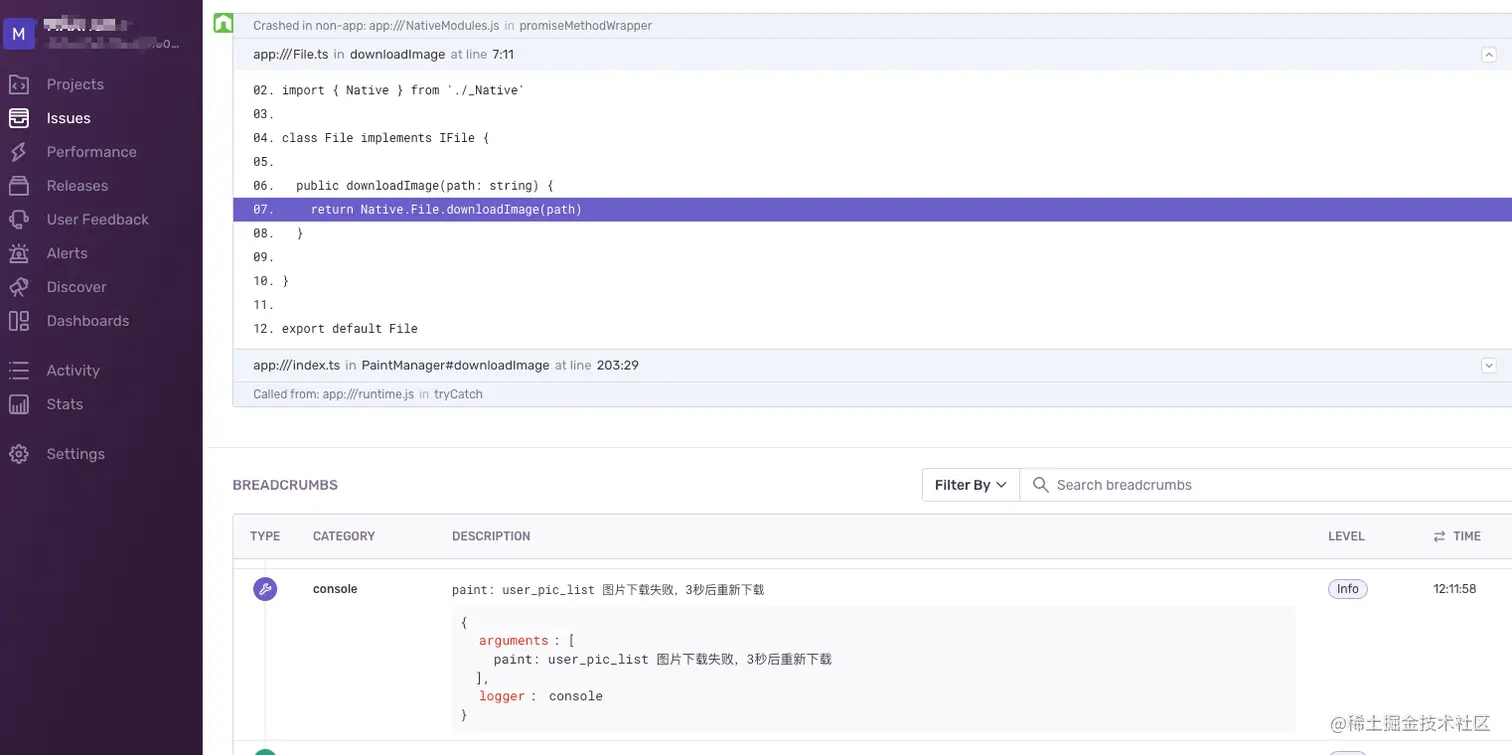1512x755 pixels.
Task: Click the 12:11:58 timestamp
Action: [1455, 589]
